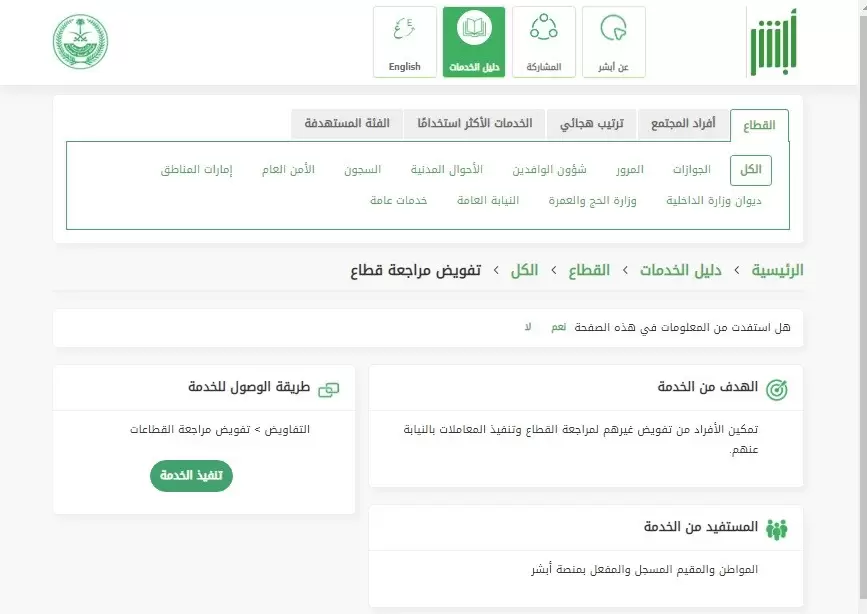Filter services by شؤون الوافدين
Screen dimensions: 867x614
click(549, 170)
